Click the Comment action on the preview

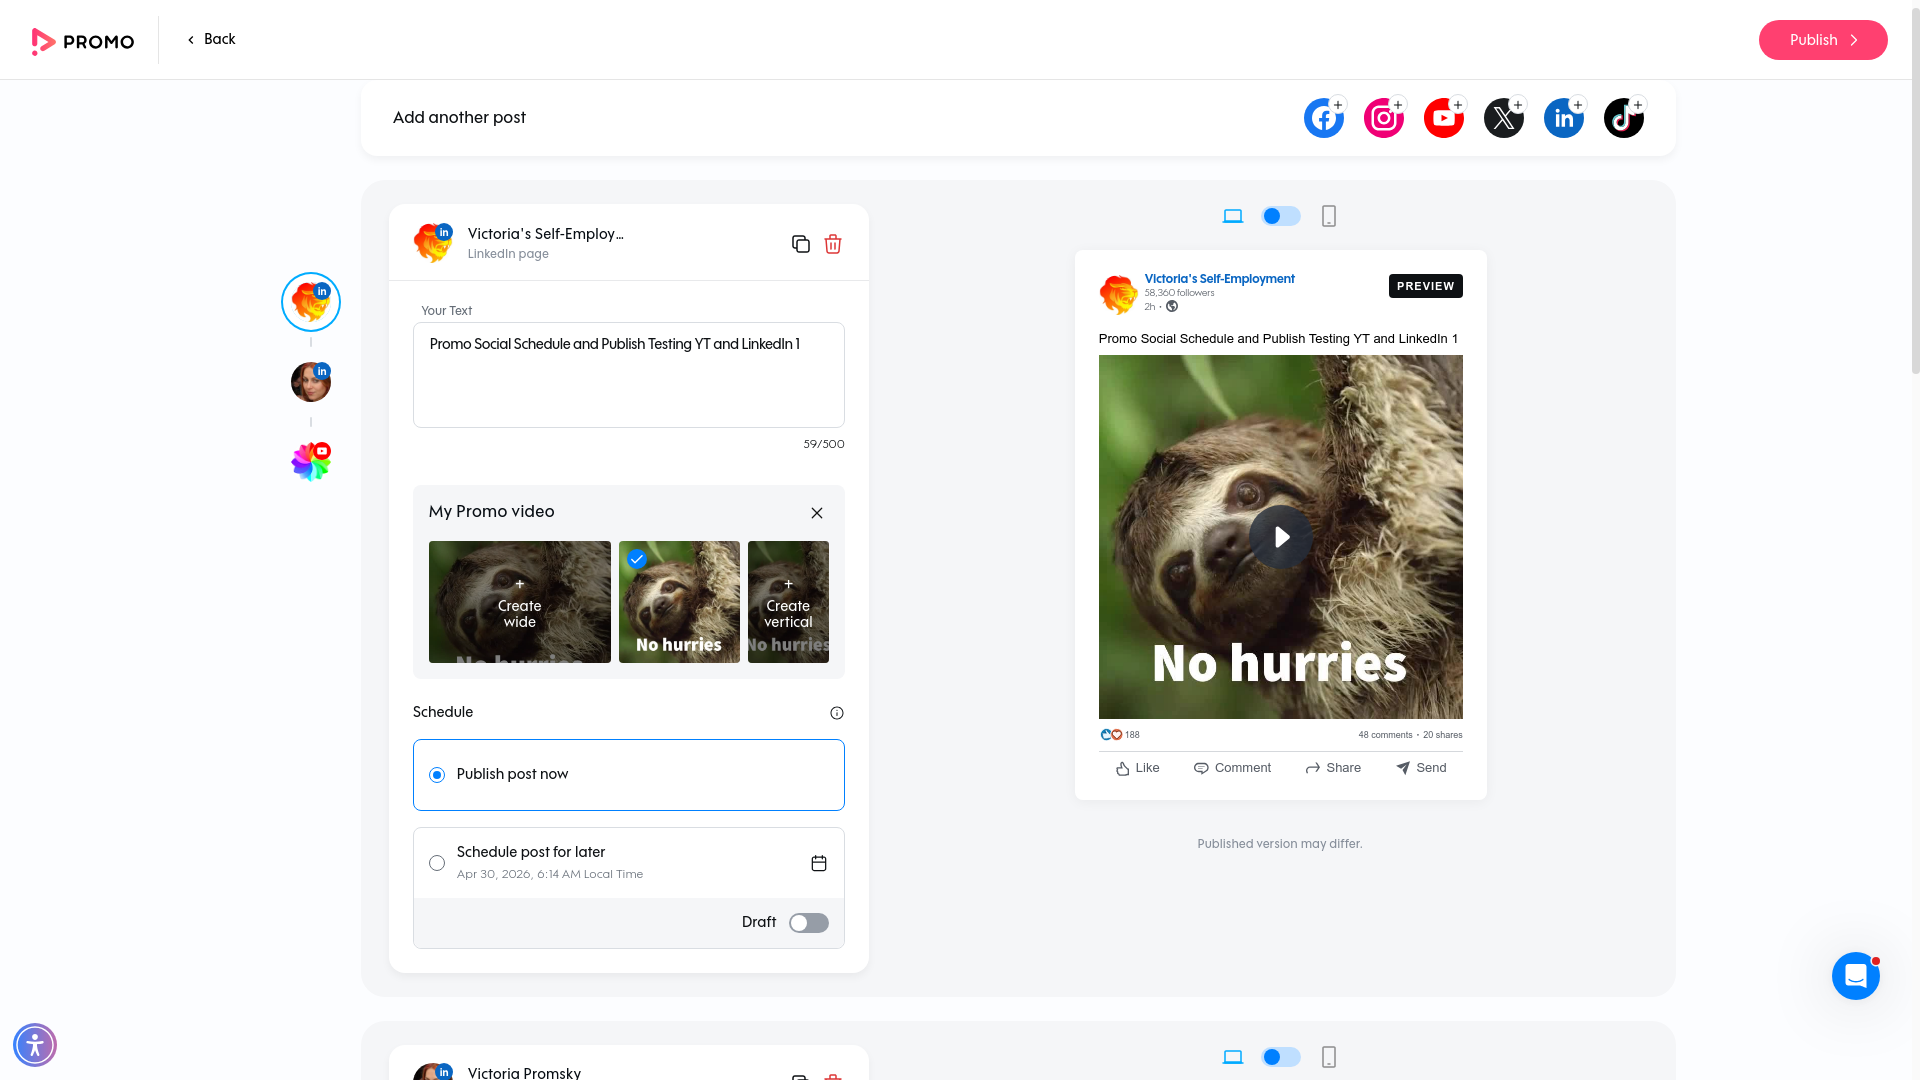click(x=1231, y=767)
